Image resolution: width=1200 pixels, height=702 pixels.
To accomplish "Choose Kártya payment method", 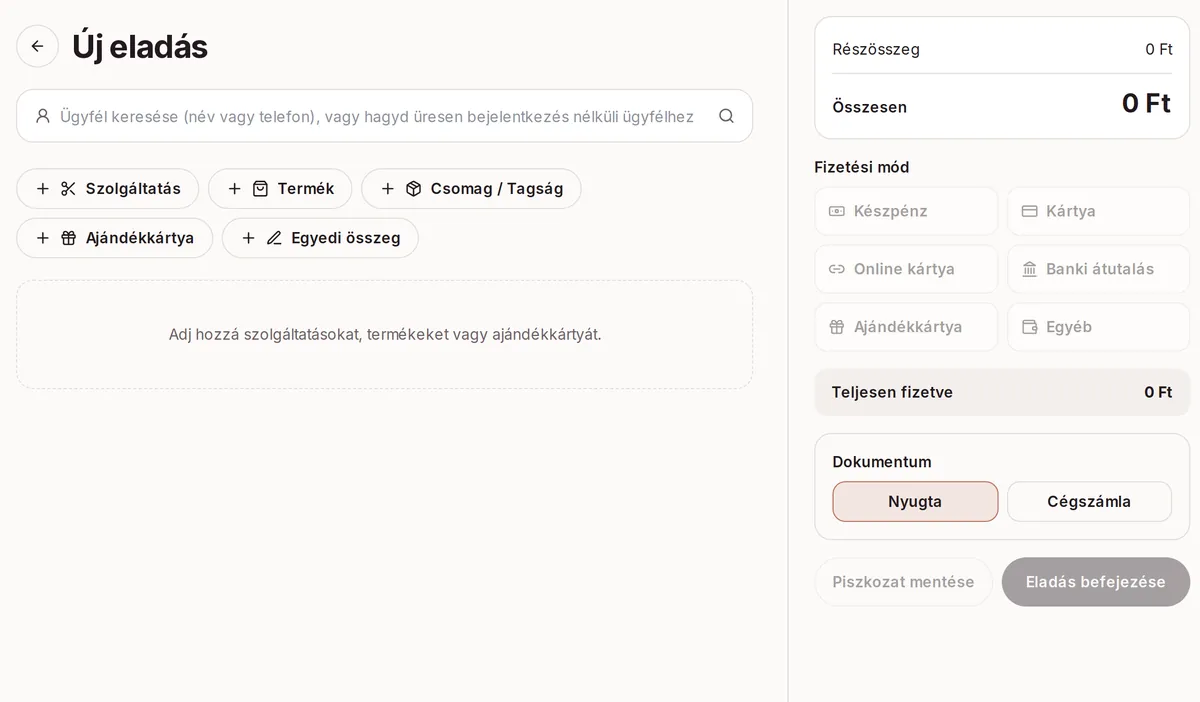I will click(1098, 211).
